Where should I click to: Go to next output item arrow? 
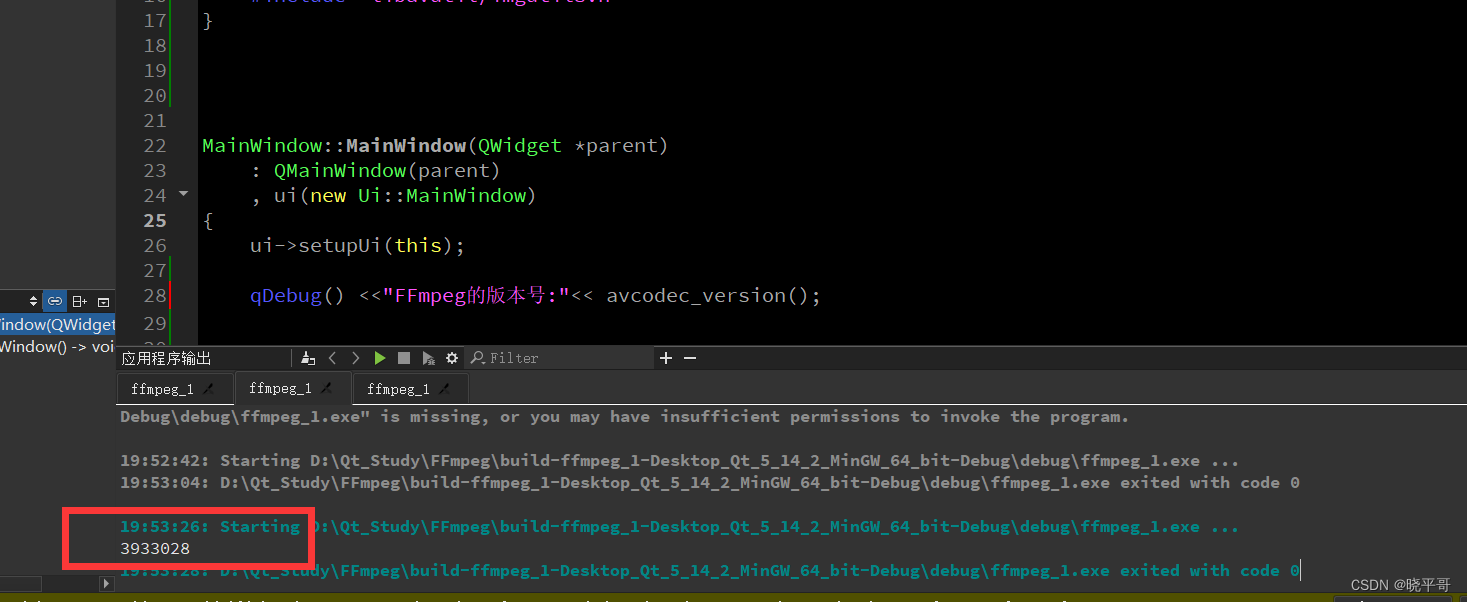coord(356,358)
